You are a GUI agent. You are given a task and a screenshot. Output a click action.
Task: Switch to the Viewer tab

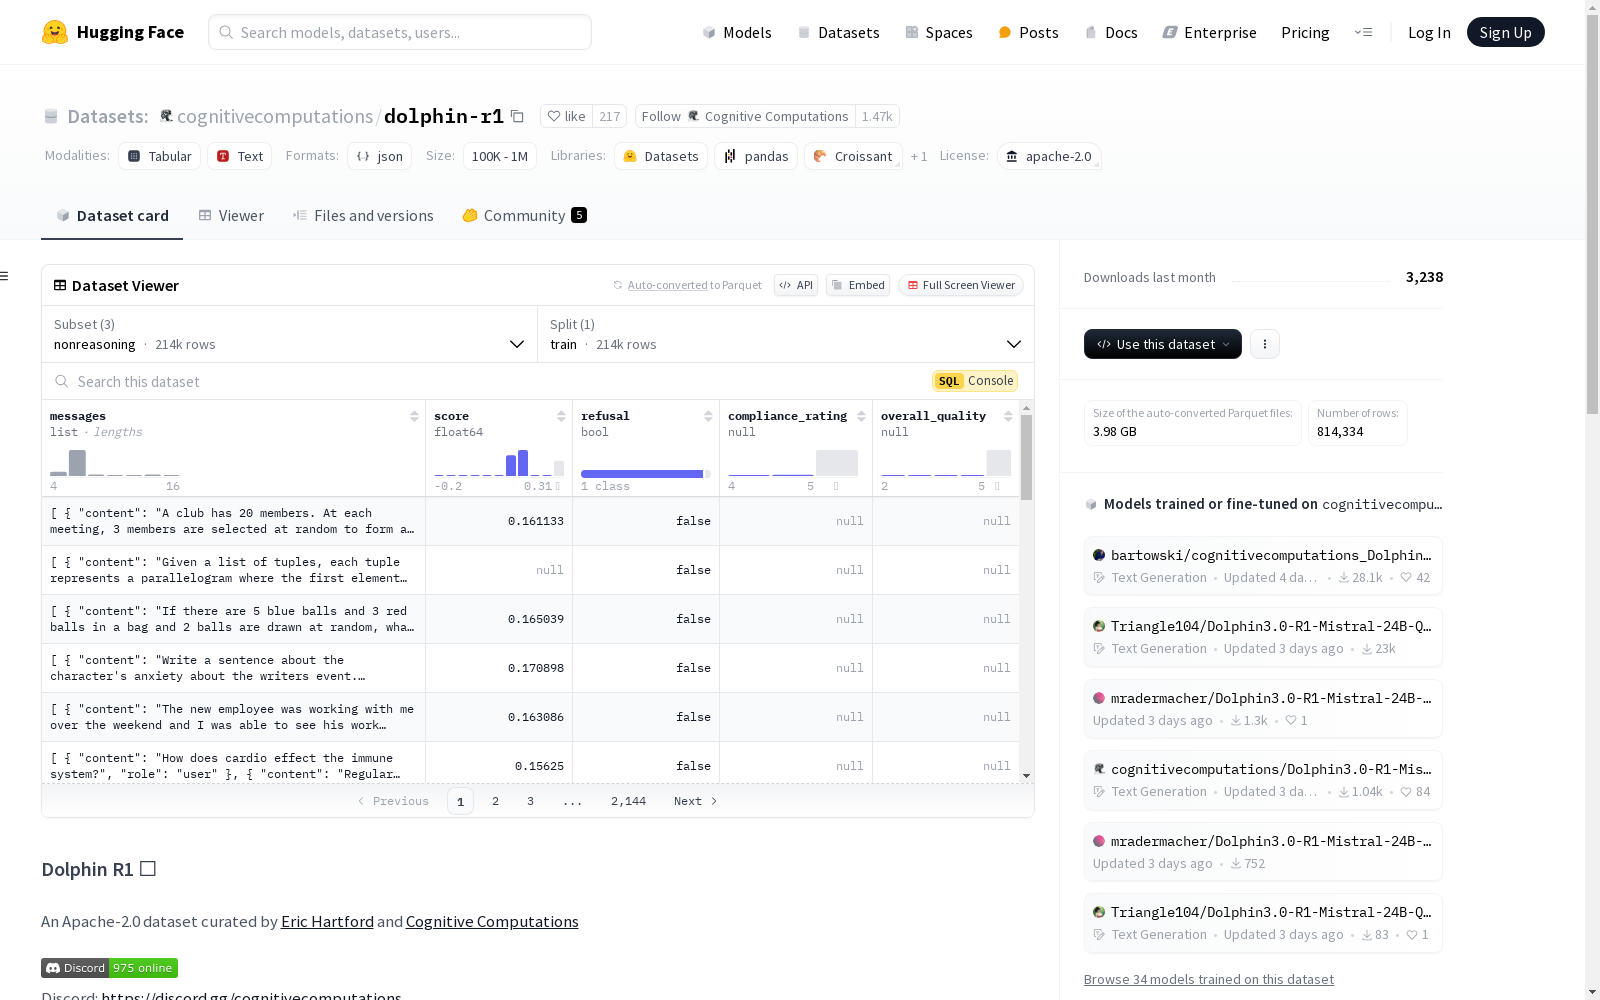coord(231,215)
